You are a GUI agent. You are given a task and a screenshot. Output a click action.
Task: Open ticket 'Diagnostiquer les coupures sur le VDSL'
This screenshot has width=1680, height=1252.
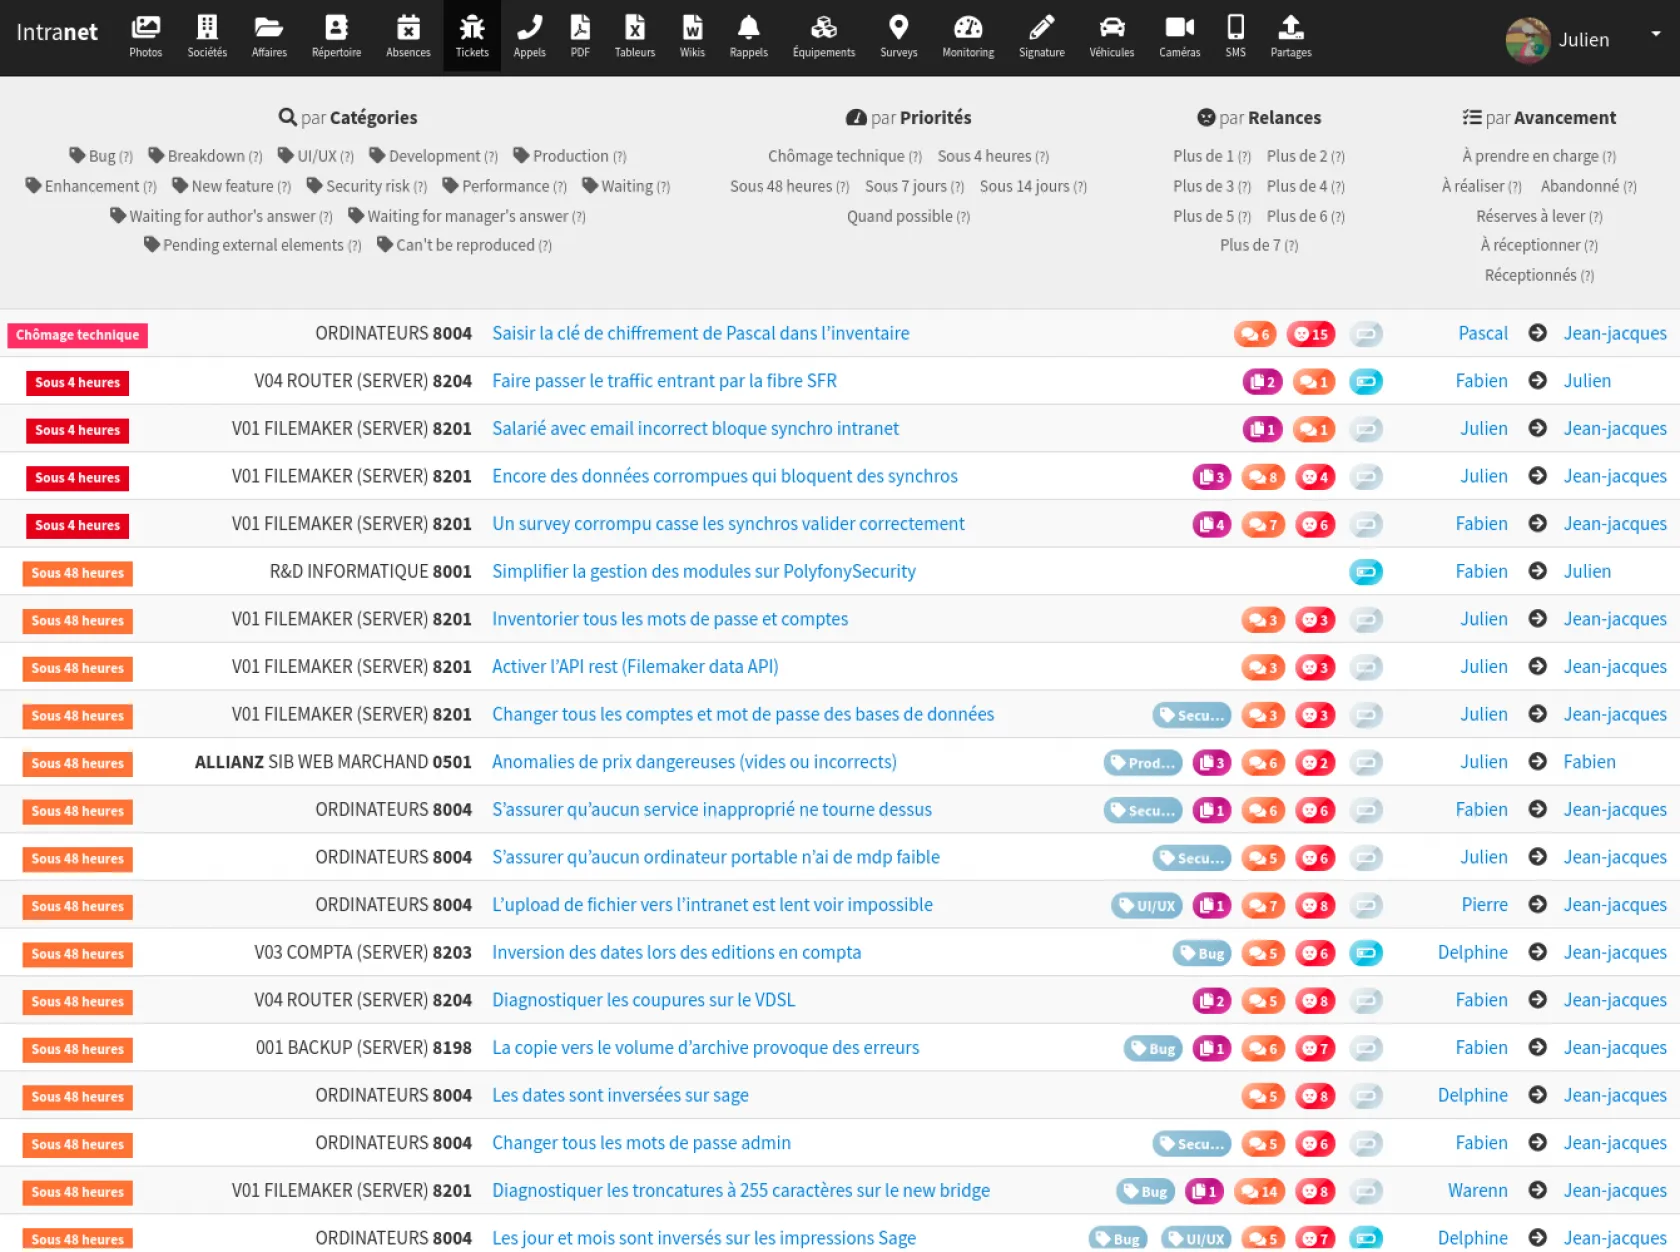[643, 1000]
